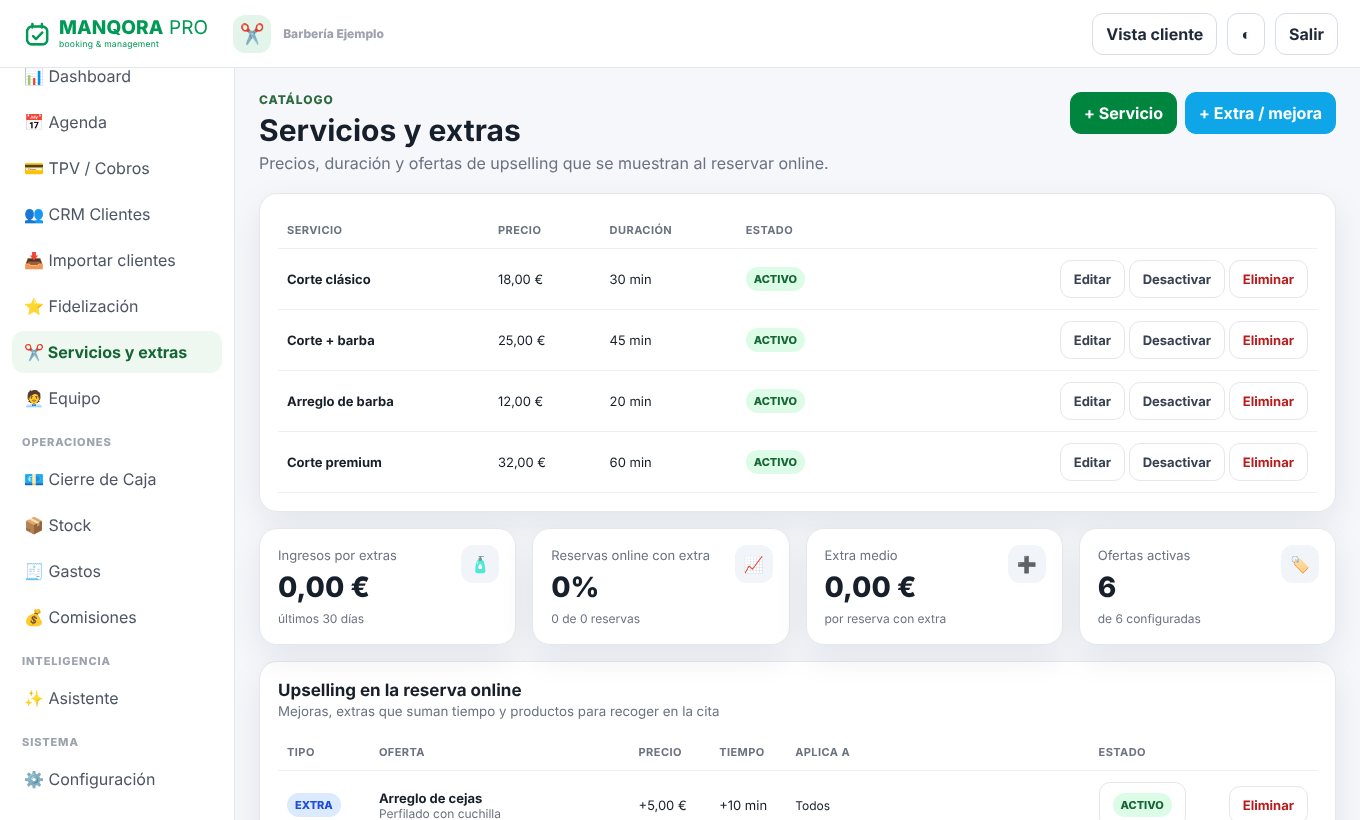1360x820 pixels.
Task: Open Agenda in the sidebar
Action: [117, 122]
